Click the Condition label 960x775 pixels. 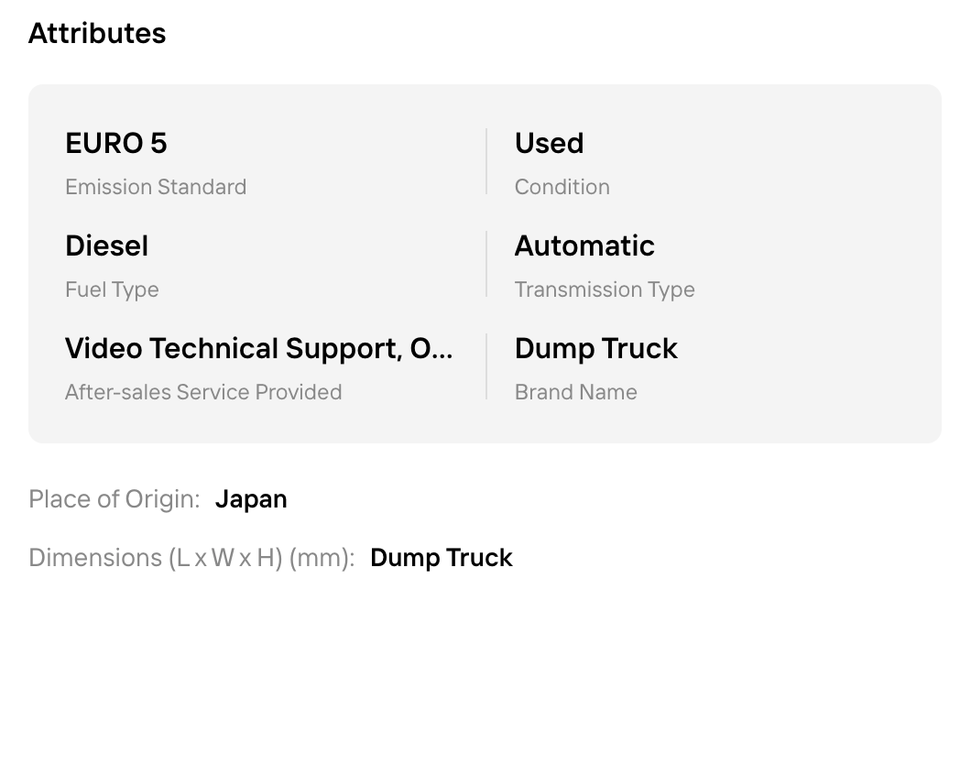562,187
